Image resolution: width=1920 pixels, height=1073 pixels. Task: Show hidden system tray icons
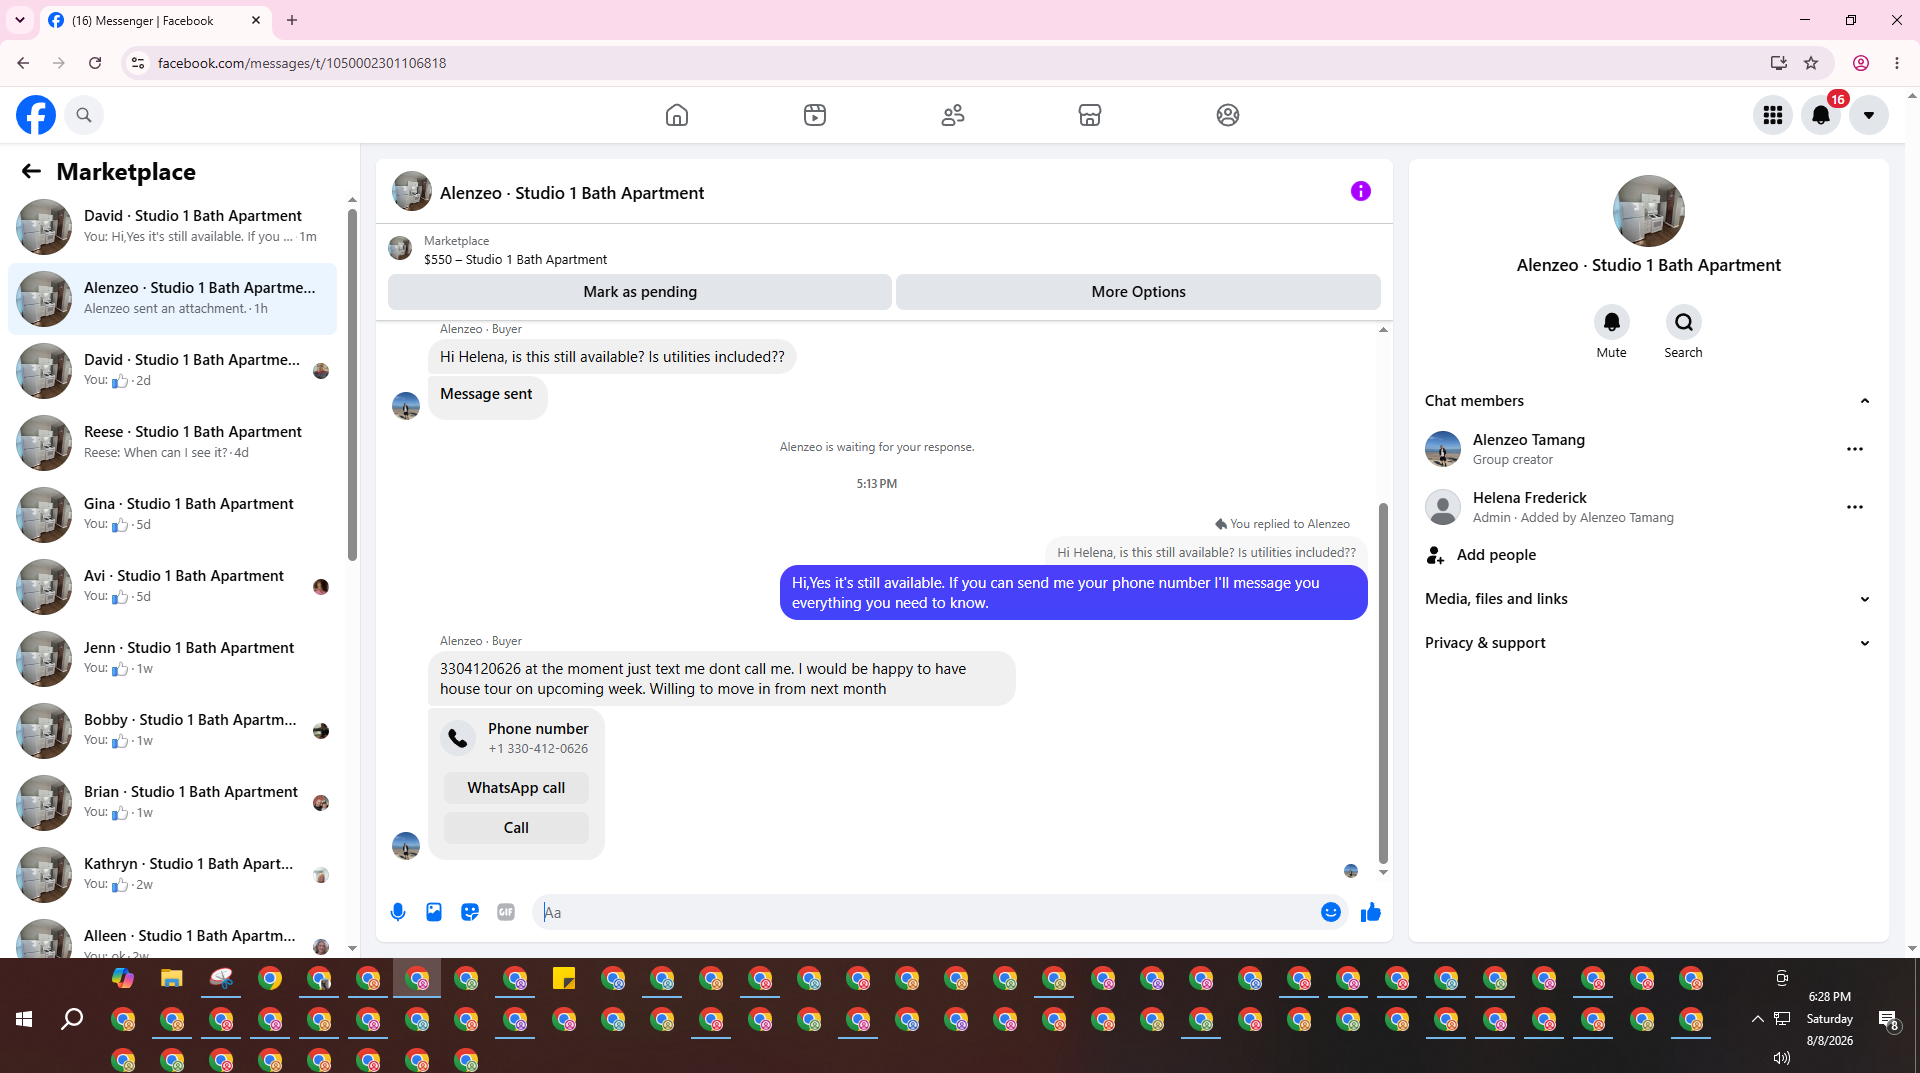click(x=1757, y=1019)
